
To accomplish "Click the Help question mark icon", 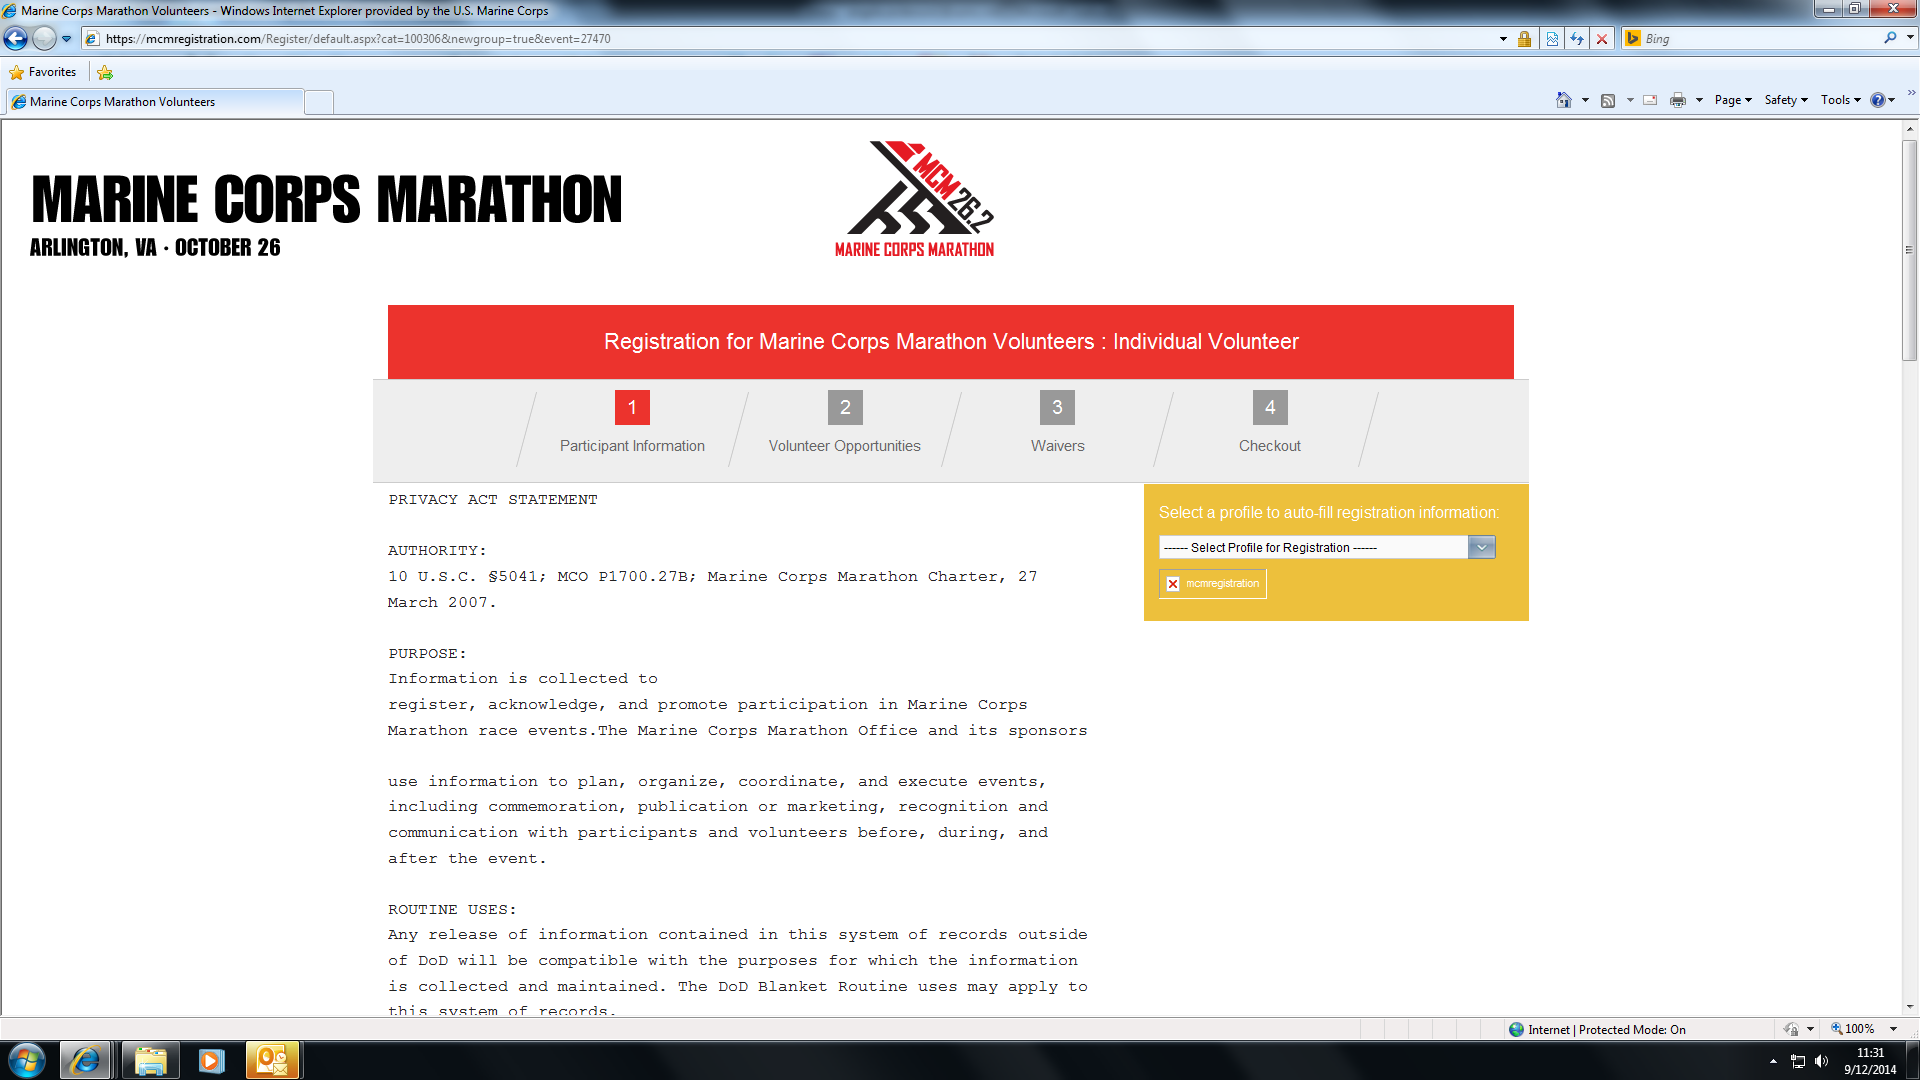I will pyautogui.click(x=1877, y=100).
